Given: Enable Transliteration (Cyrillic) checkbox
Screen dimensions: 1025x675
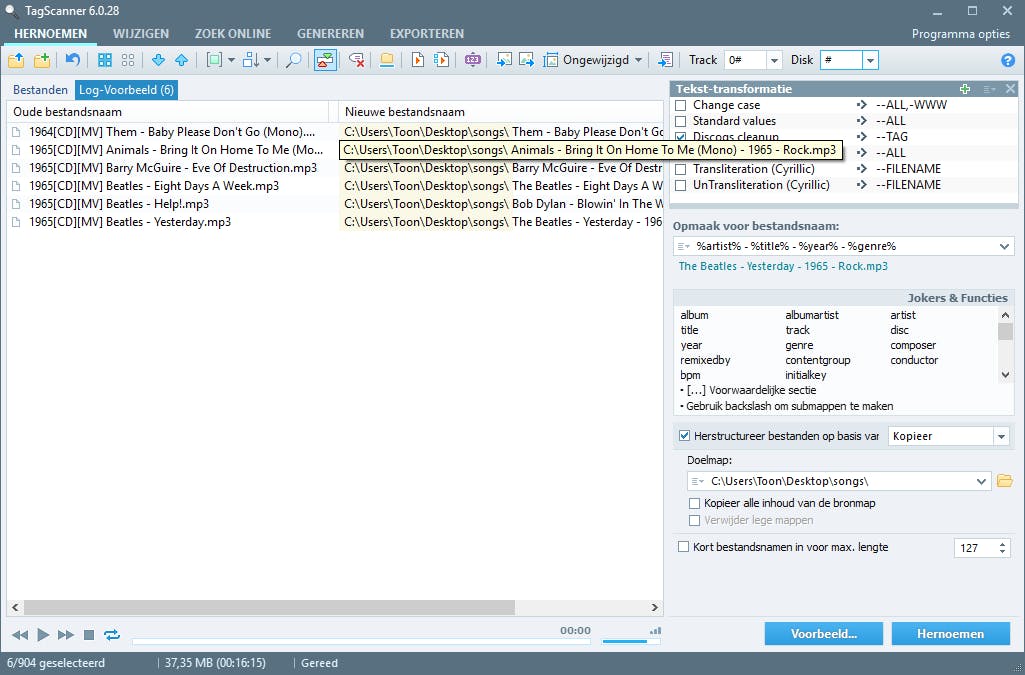Looking at the screenshot, I should [681, 169].
